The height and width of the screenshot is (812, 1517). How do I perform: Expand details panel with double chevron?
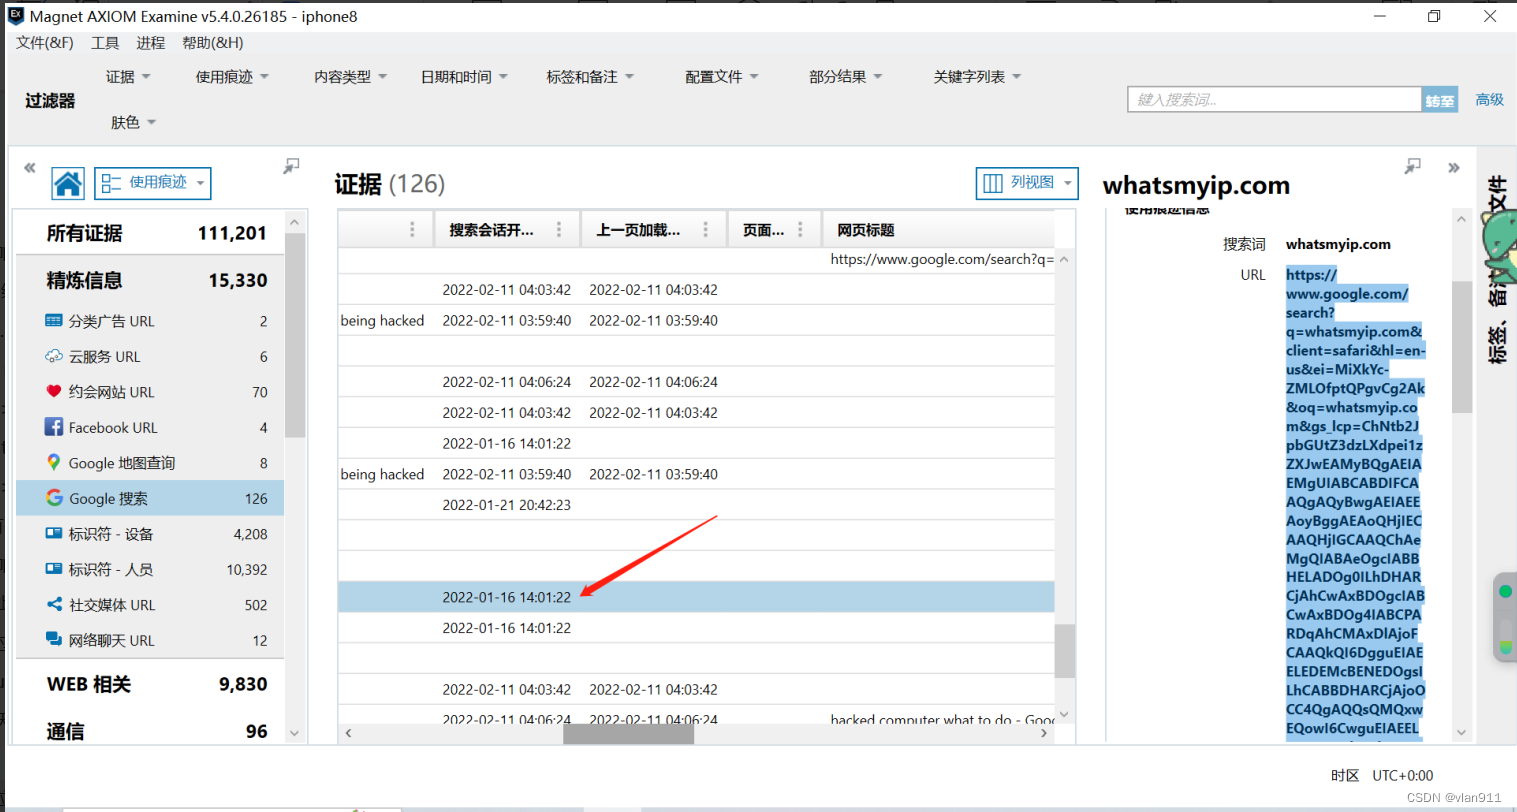pyautogui.click(x=1454, y=168)
